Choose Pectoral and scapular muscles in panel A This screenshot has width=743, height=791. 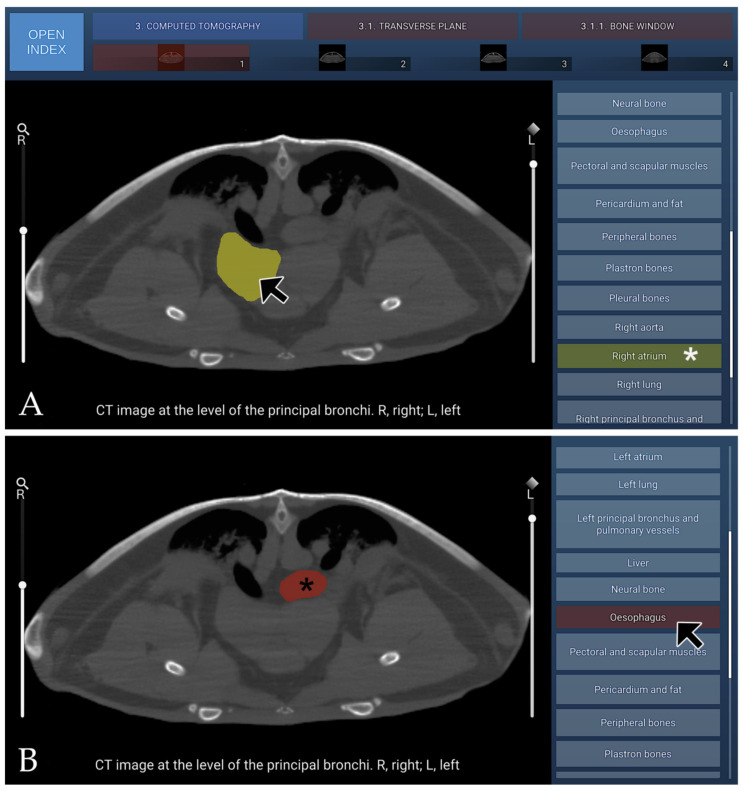click(x=639, y=166)
